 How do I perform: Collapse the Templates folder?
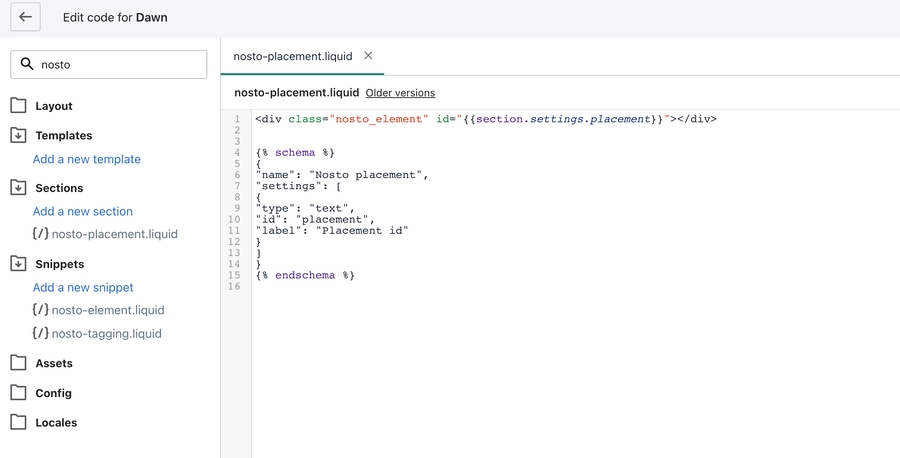[18, 135]
